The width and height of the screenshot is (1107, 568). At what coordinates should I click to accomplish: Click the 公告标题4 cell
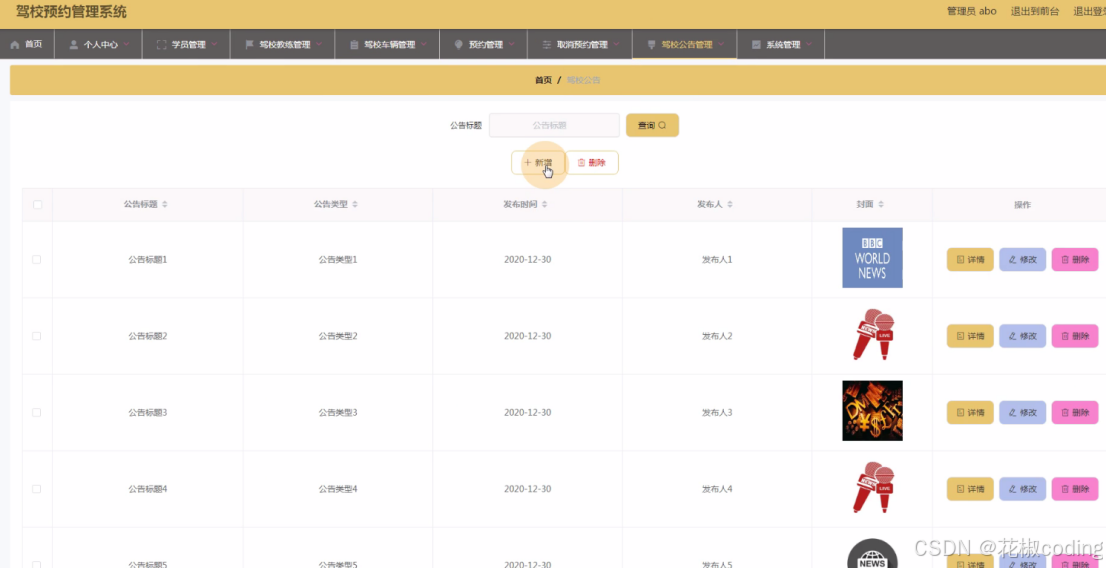coord(148,488)
